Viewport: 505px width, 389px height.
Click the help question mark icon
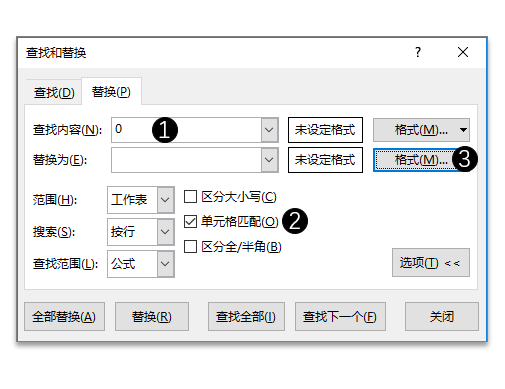[x=418, y=52]
